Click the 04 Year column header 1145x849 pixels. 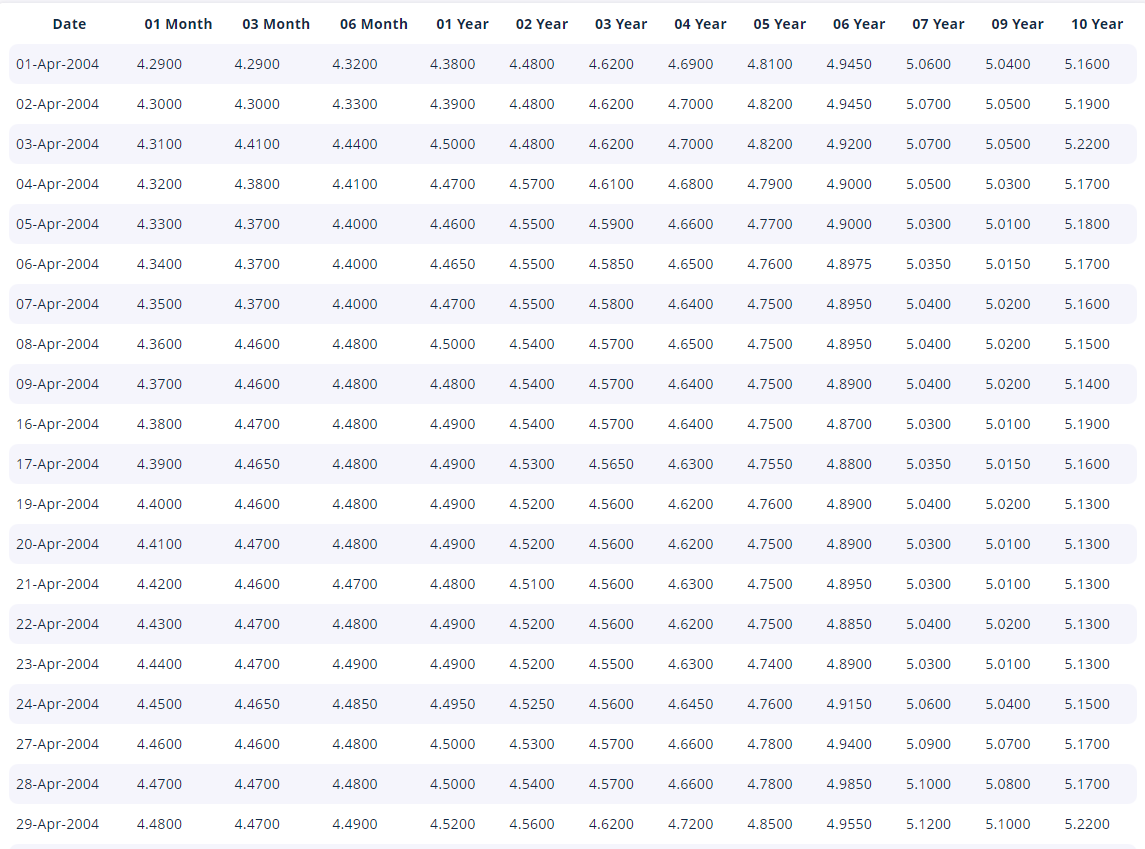(x=700, y=24)
